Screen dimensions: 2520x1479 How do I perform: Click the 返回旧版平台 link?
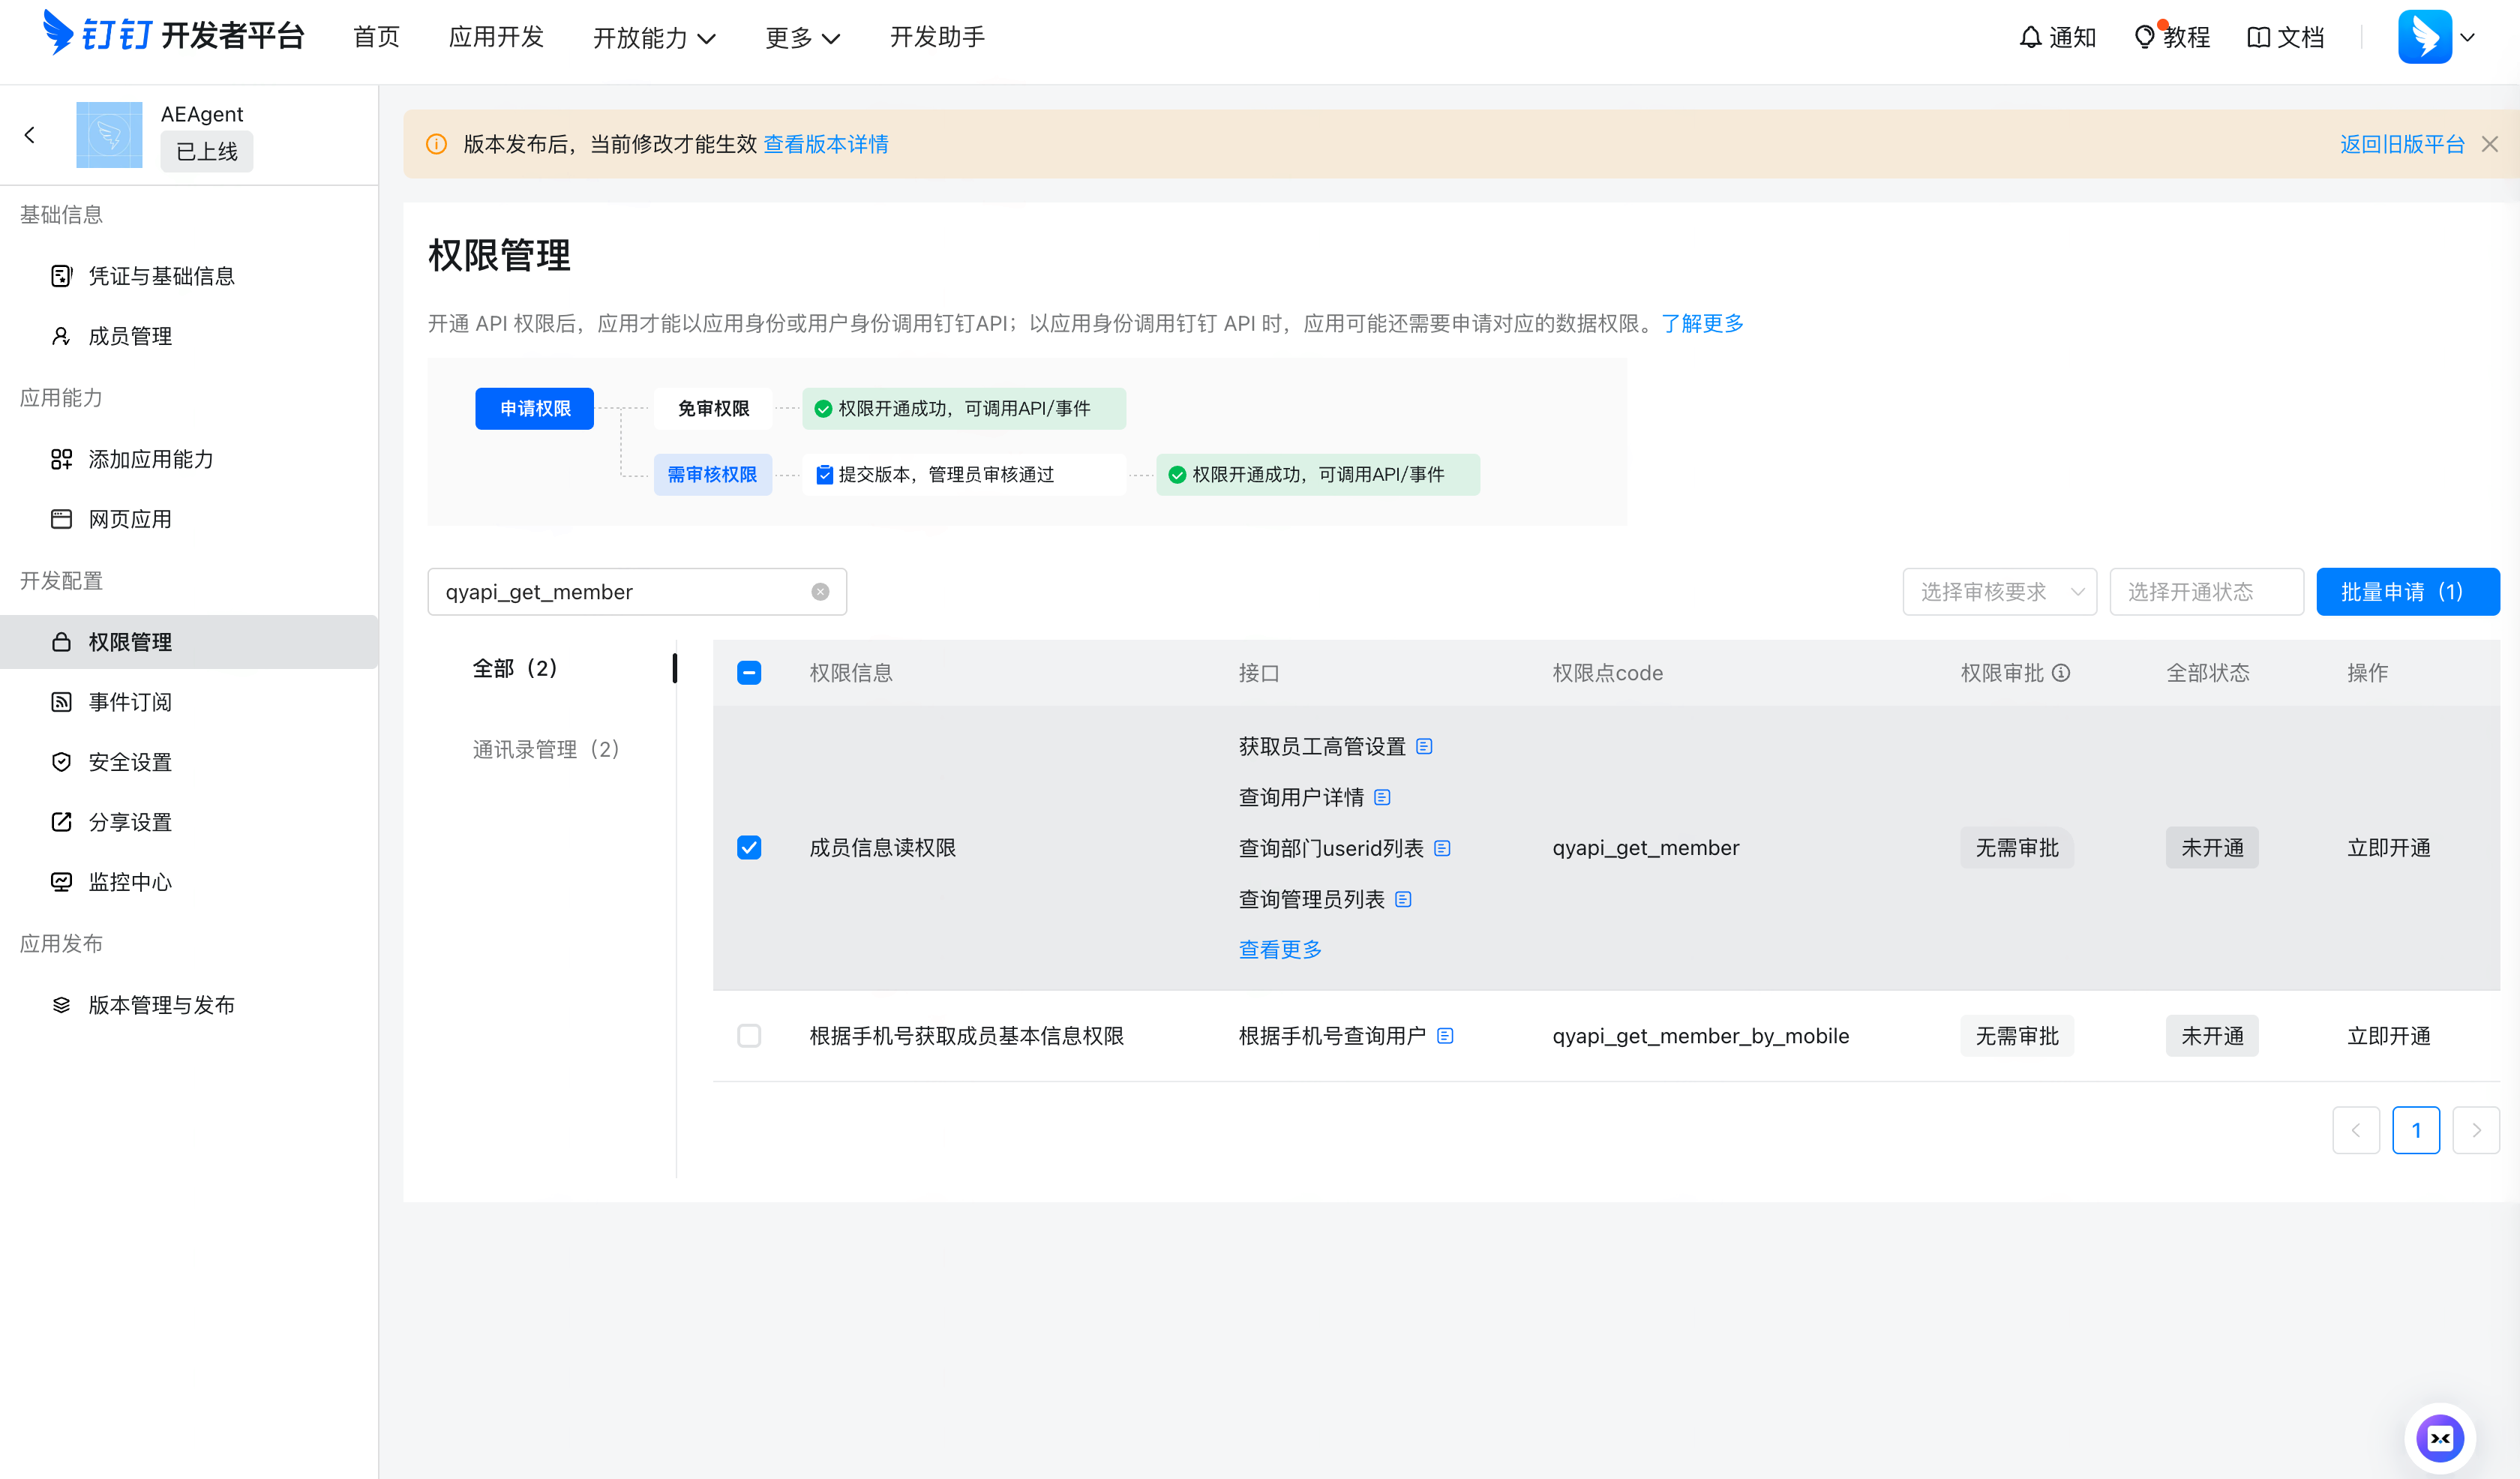(x=2402, y=144)
